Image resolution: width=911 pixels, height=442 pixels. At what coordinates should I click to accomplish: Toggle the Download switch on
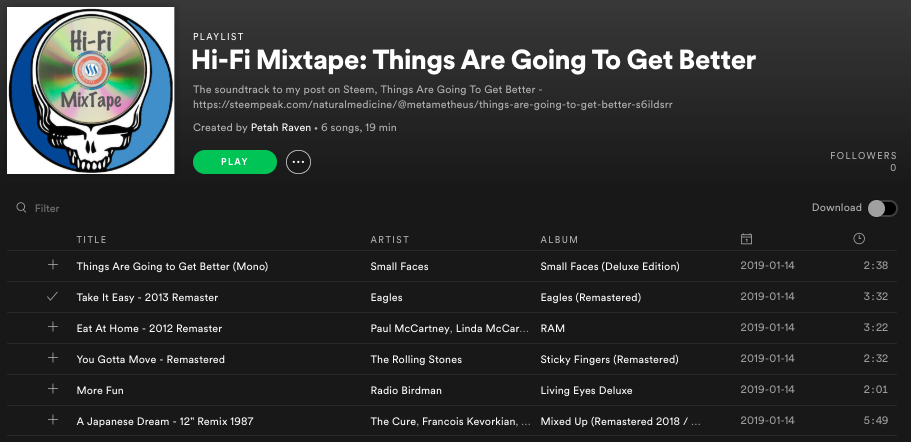pyautogui.click(x=882, y=209)
